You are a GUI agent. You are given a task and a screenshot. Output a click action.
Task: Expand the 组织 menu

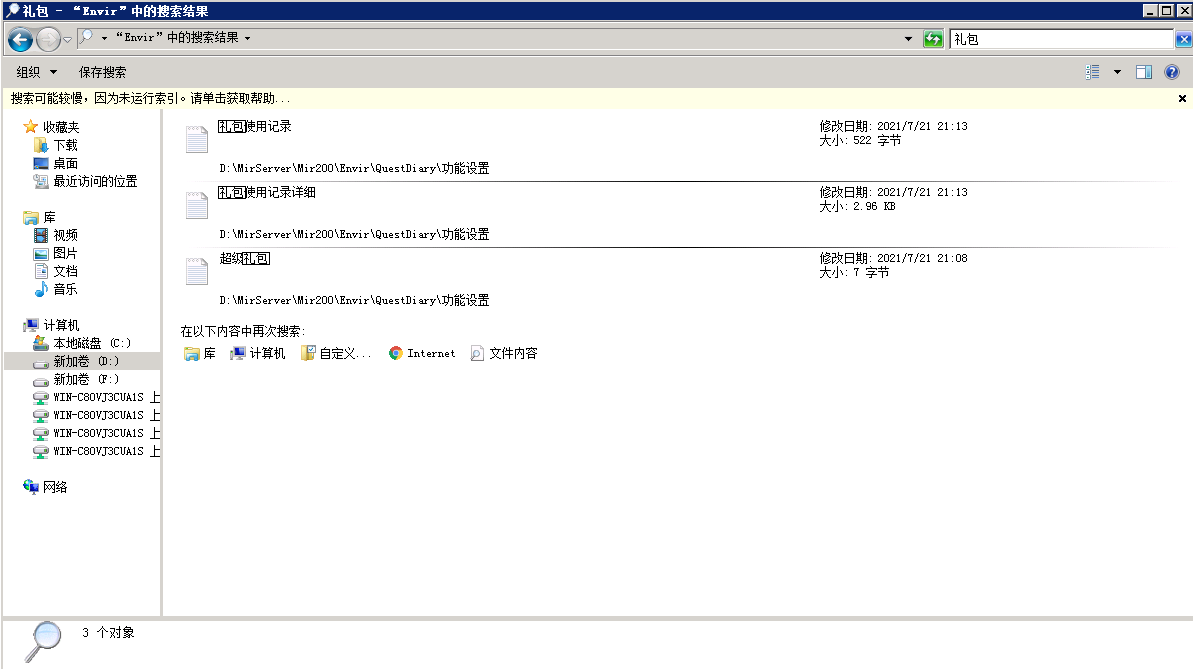point(37,72)
